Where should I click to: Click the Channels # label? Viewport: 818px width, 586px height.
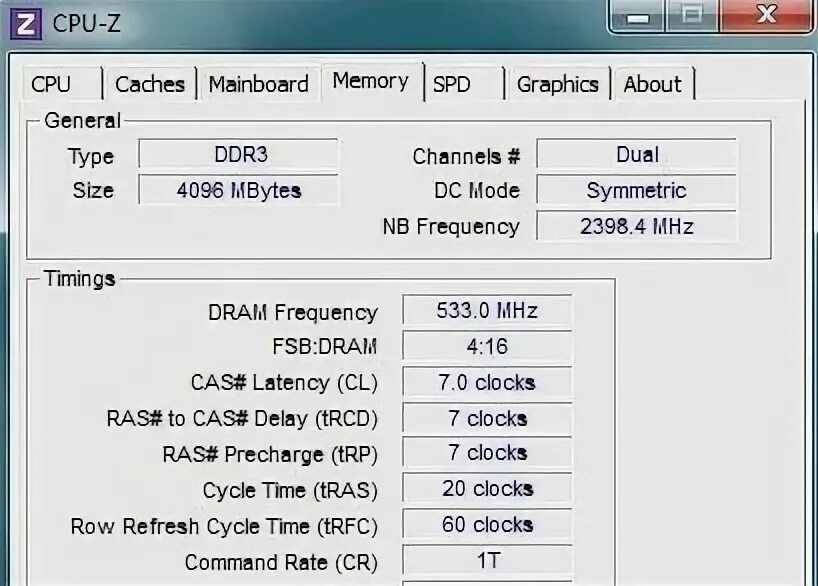(466, 156)
